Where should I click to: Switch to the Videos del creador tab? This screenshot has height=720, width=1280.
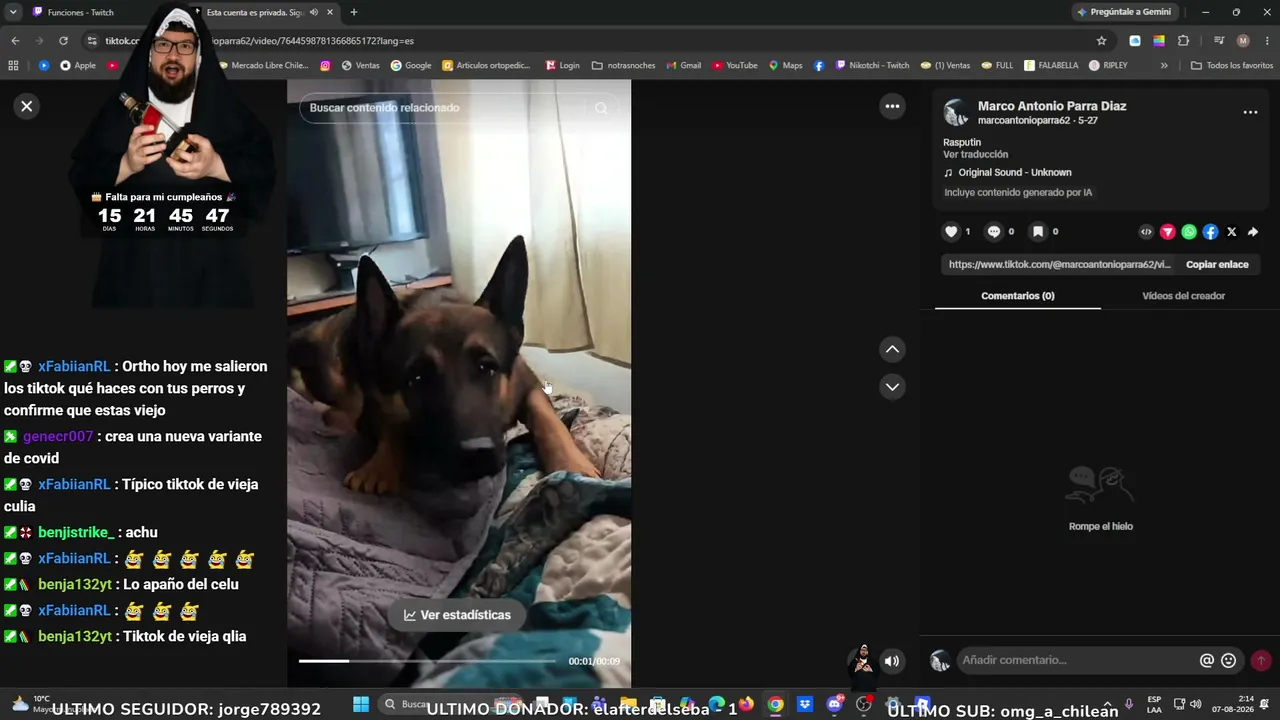coord(1183,296)
